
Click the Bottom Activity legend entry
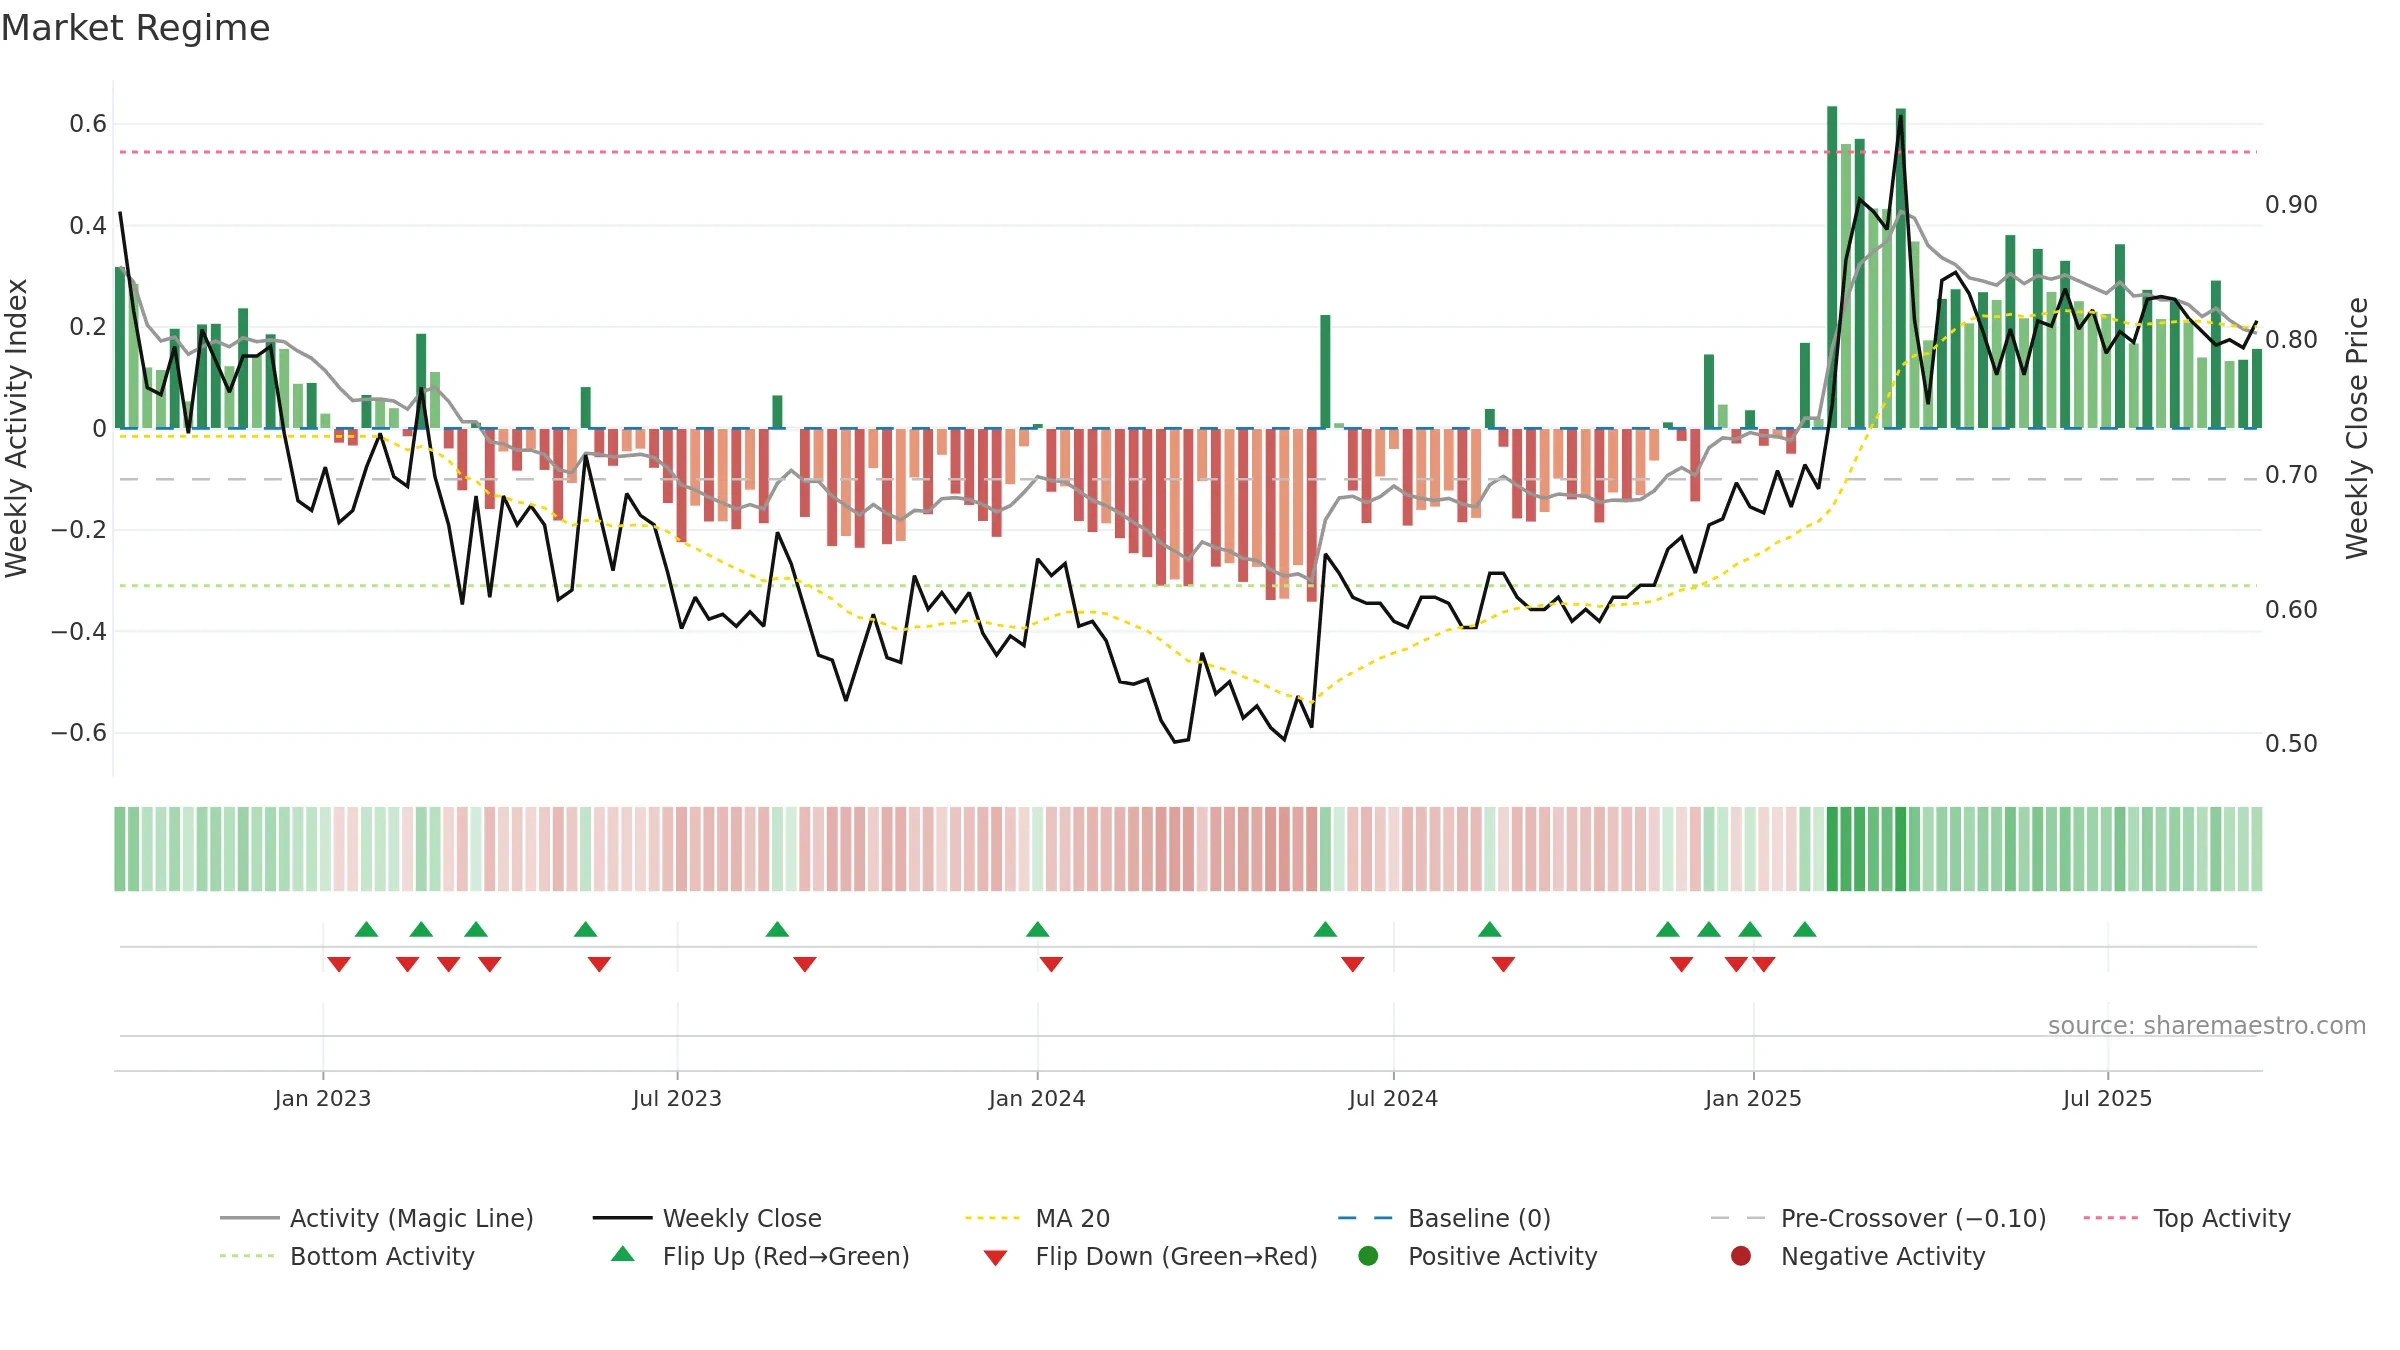pos(347,1256)
